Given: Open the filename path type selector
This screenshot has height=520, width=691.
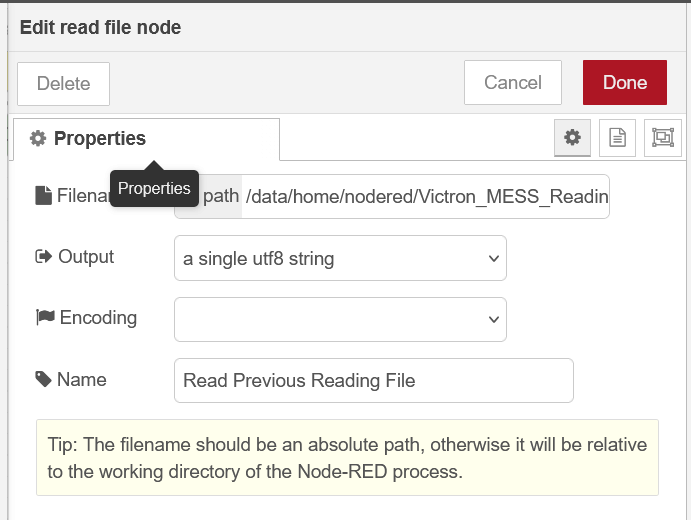Looking at the screenshot, I should (219, 196).
